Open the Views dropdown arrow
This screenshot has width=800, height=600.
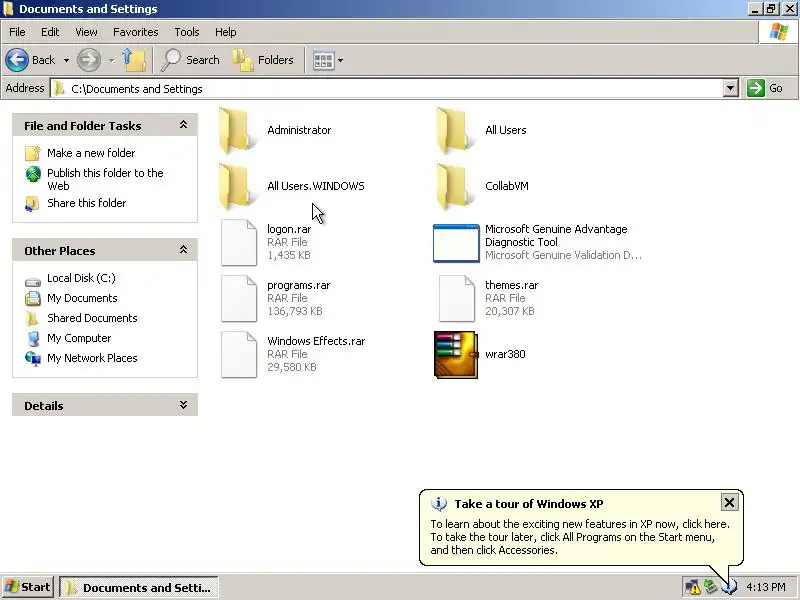(340, 61)
